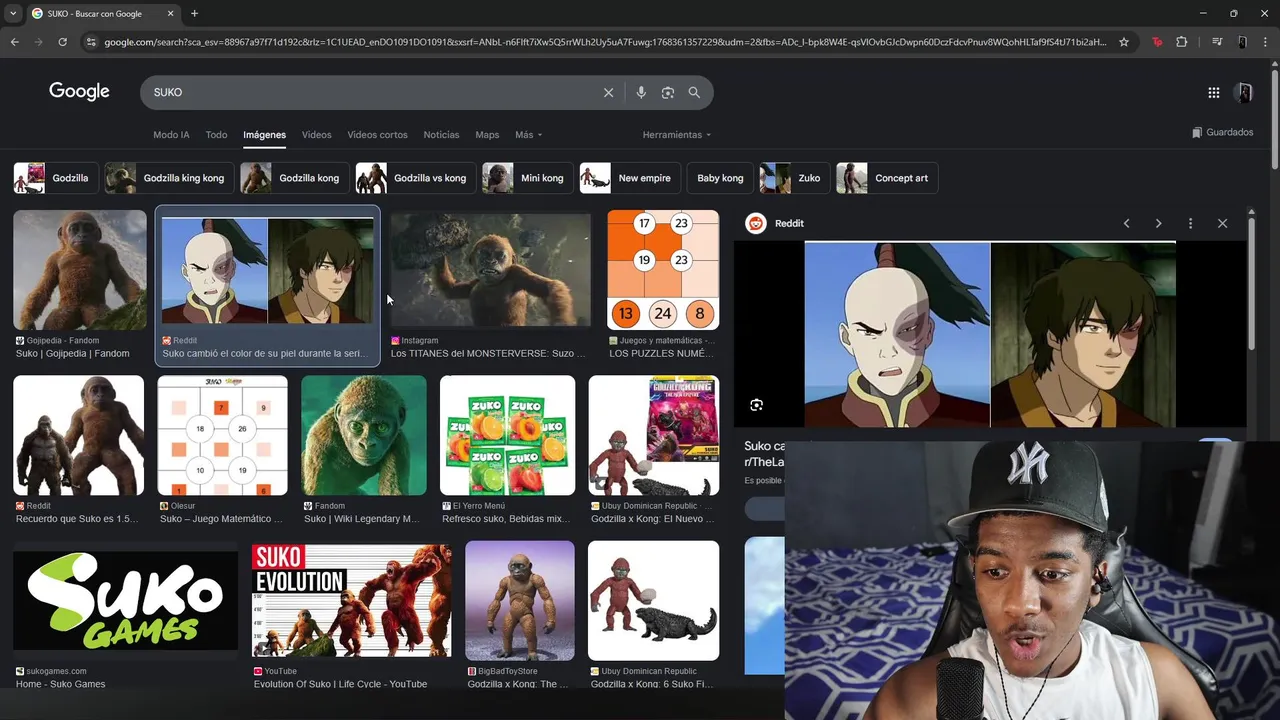Filter by Baby kong chip
The height and width of the screenshot is (720, 1280).
[720, 178]
